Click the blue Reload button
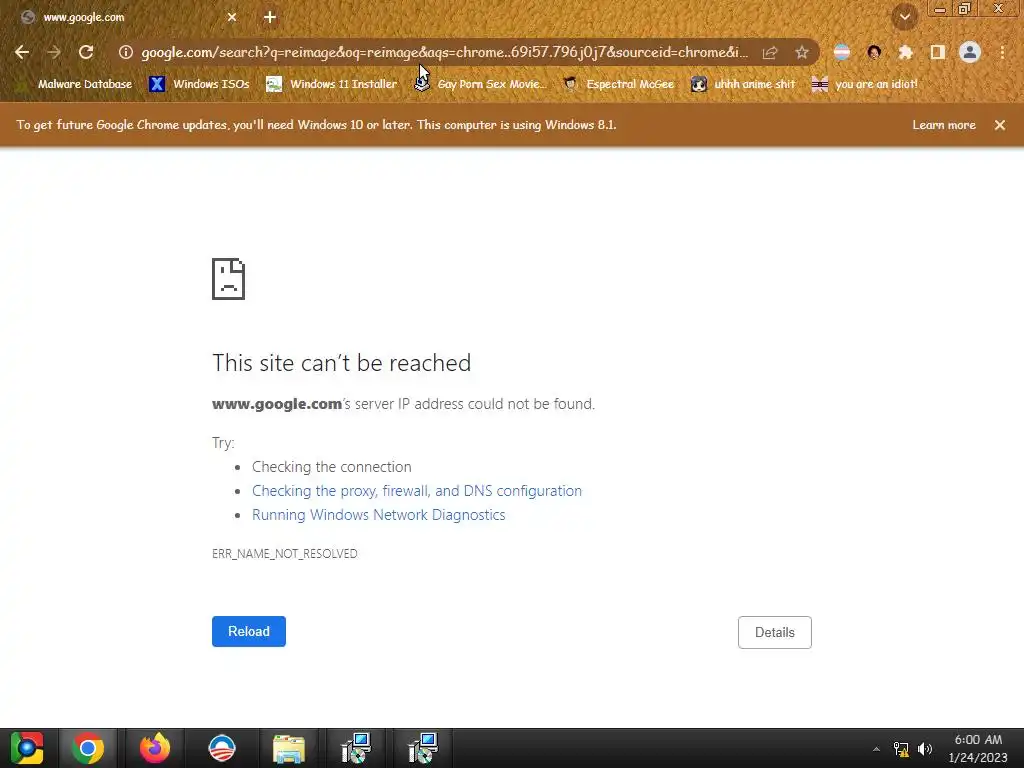The image size is (1024, 768). coord(249,632)
